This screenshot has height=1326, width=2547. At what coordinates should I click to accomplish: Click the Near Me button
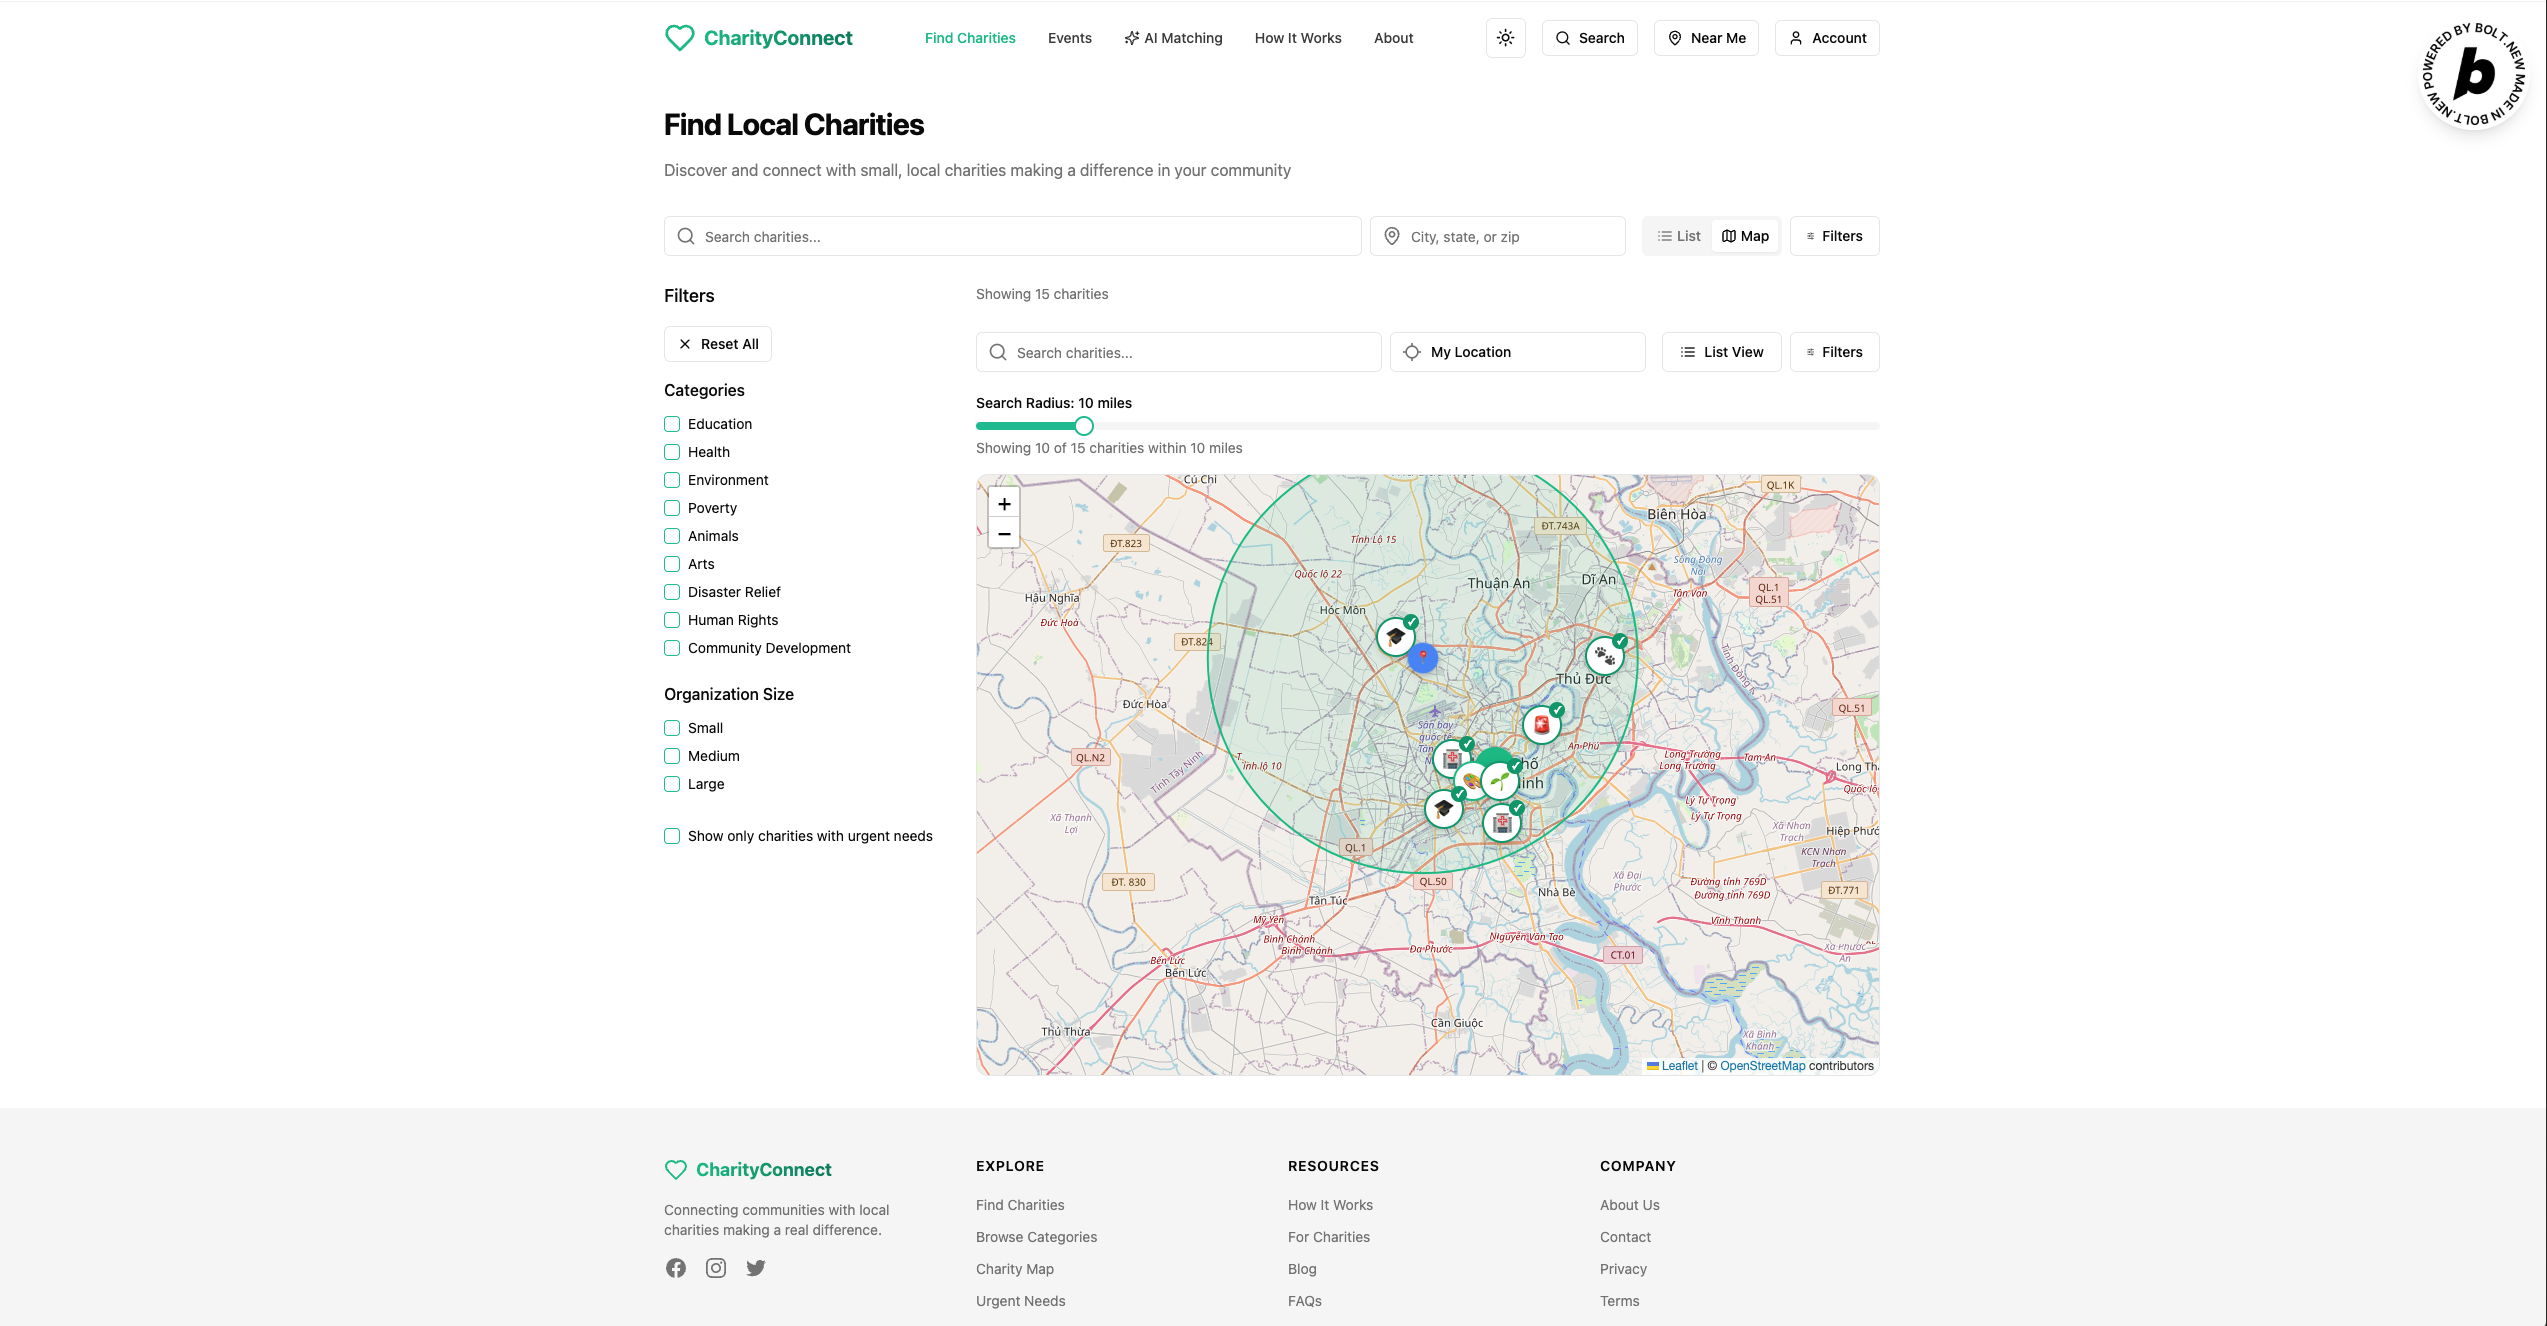point(1706,38)
